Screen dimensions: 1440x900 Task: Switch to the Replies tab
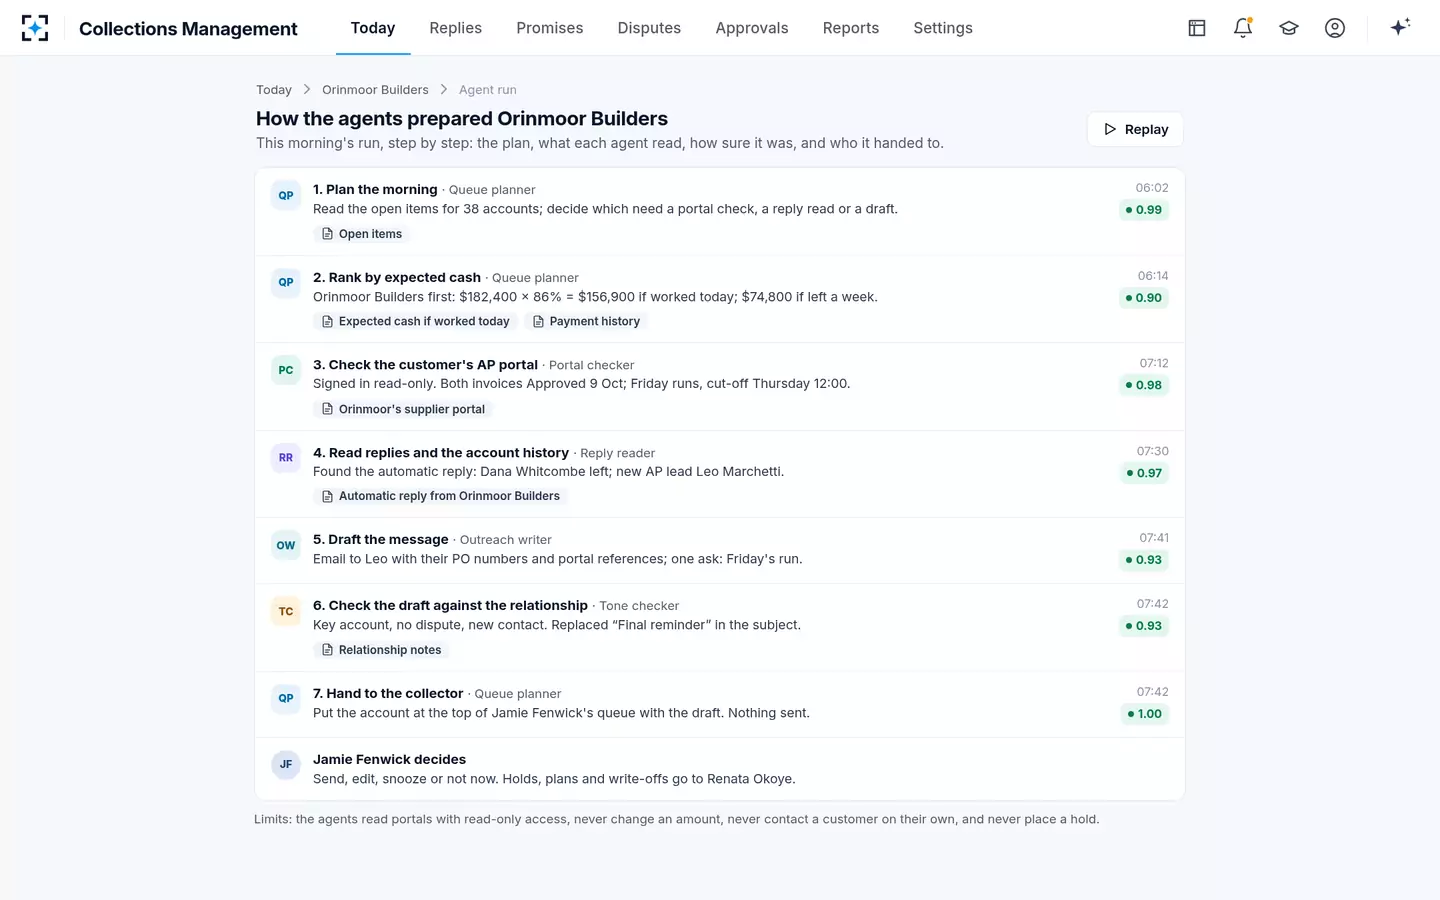pyautogui.click(x=456, y=28)
